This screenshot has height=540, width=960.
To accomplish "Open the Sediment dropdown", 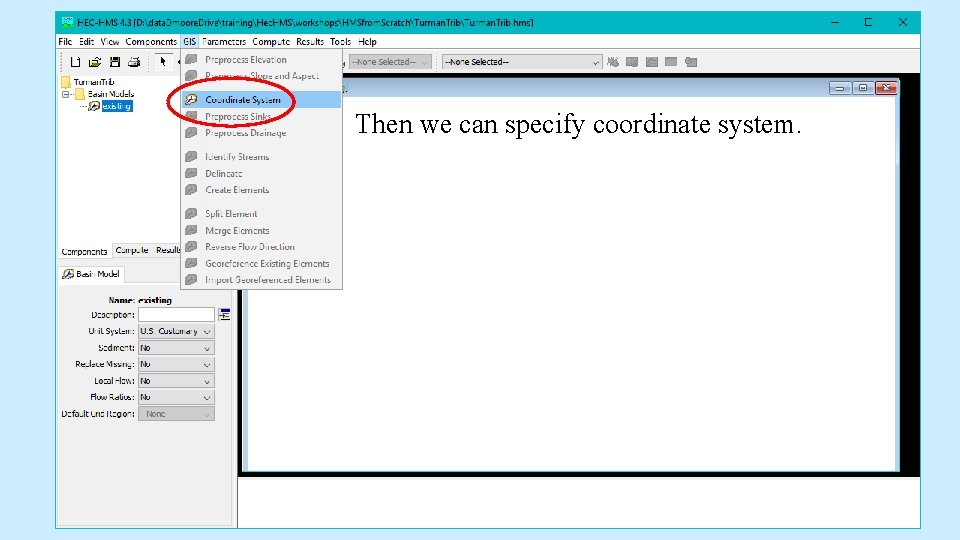I will coord(176,348).
